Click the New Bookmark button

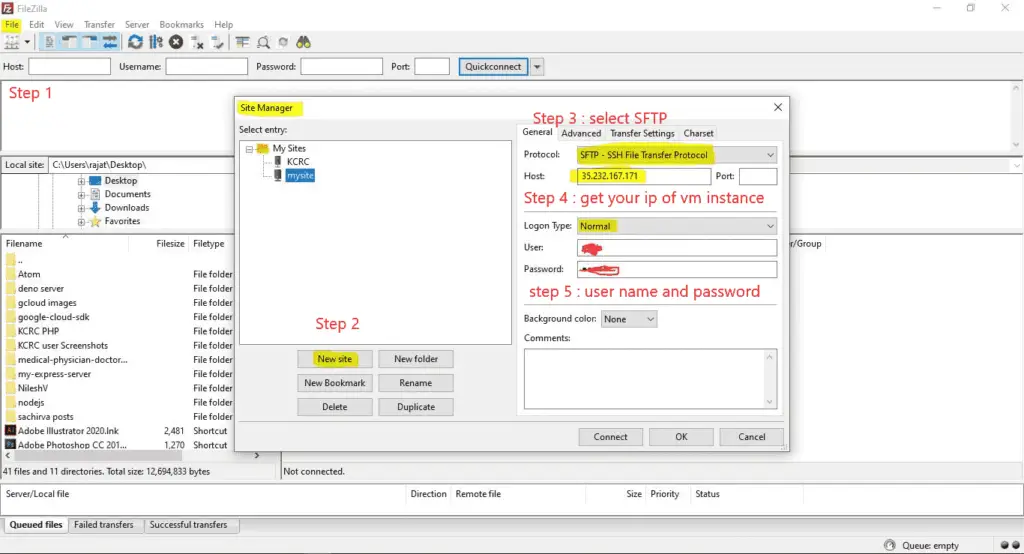point(335,383)
